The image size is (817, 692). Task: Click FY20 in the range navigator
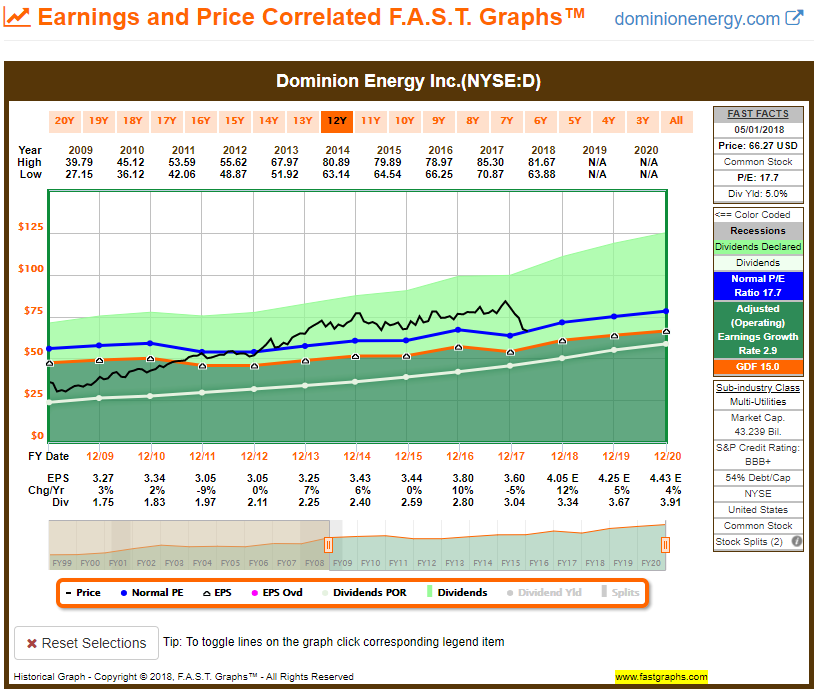[x=651, y=563]
